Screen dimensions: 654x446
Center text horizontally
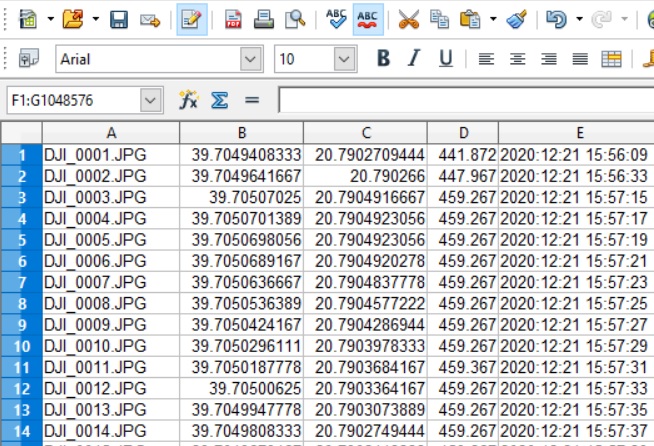(x=517, y=59)
